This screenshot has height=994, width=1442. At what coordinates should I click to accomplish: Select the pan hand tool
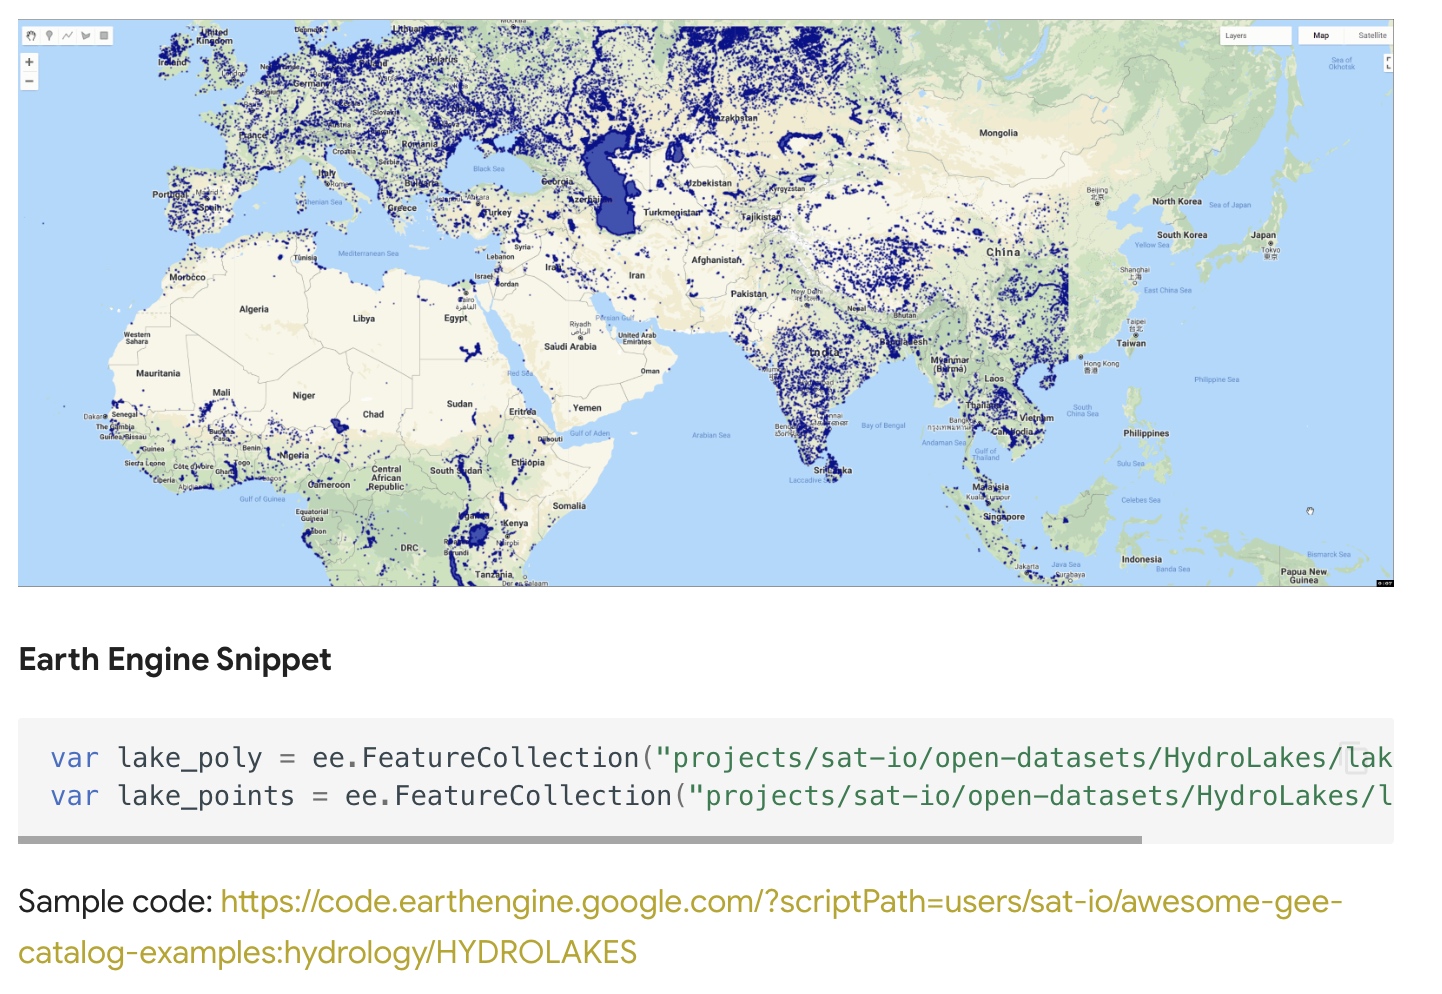31,35
